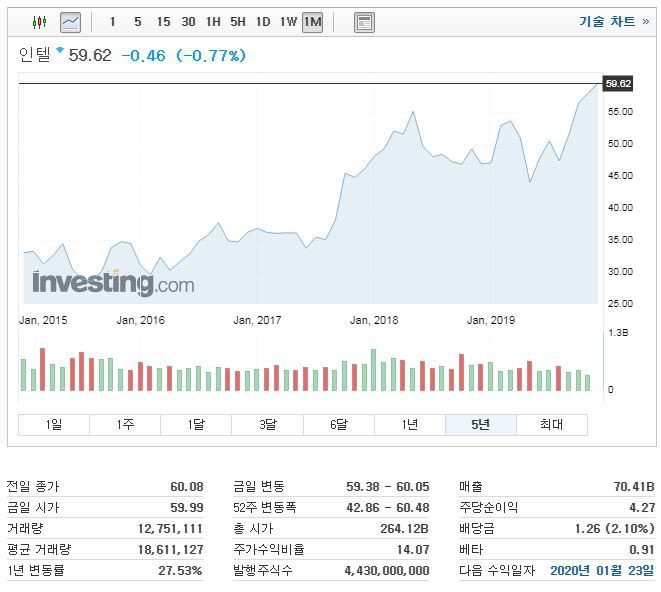Click the 주당순이익 value 4.27

point(642,508)
